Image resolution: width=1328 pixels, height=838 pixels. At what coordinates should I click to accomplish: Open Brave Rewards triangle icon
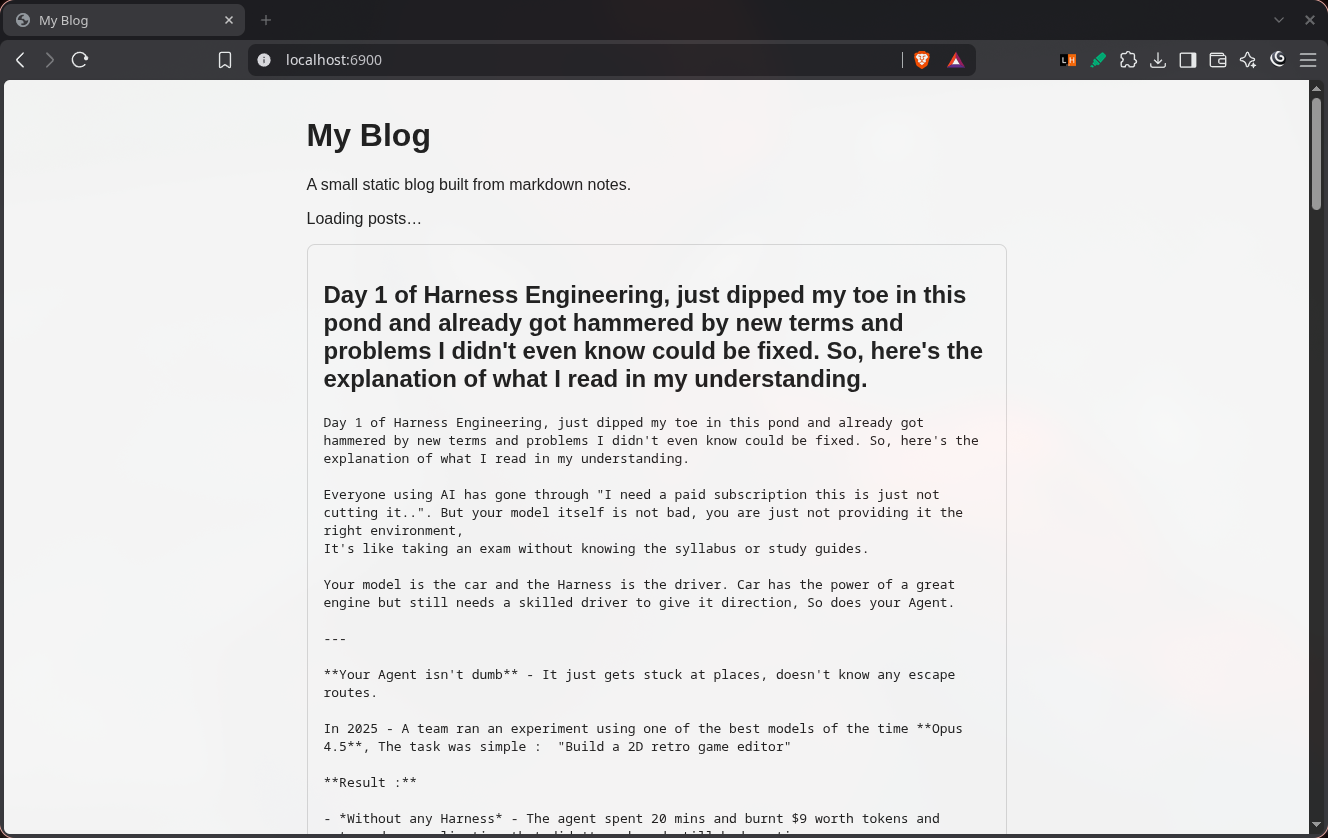[956, 60]
